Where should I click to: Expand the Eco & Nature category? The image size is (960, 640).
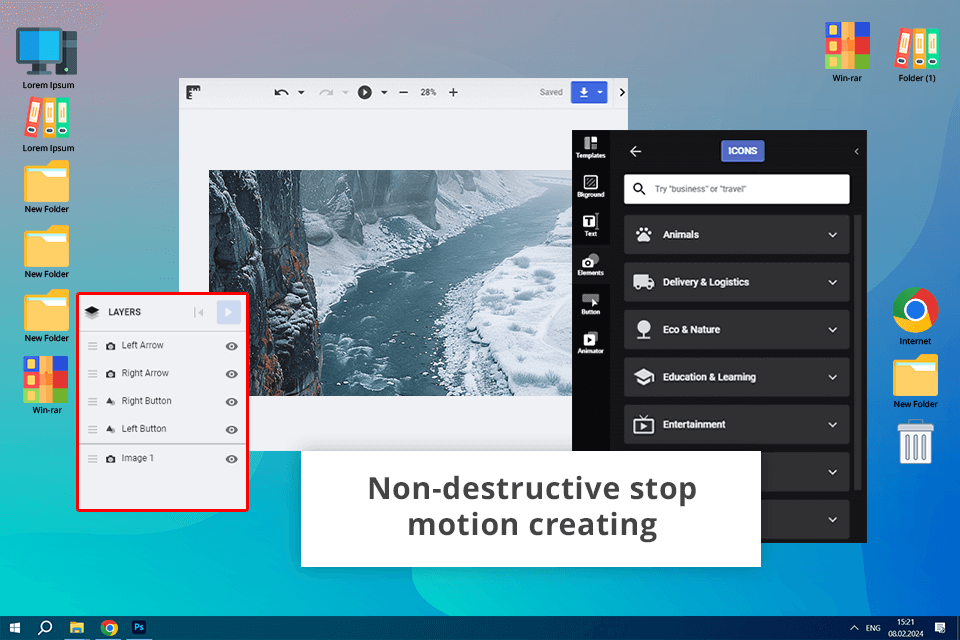click(x=737, y=329)
